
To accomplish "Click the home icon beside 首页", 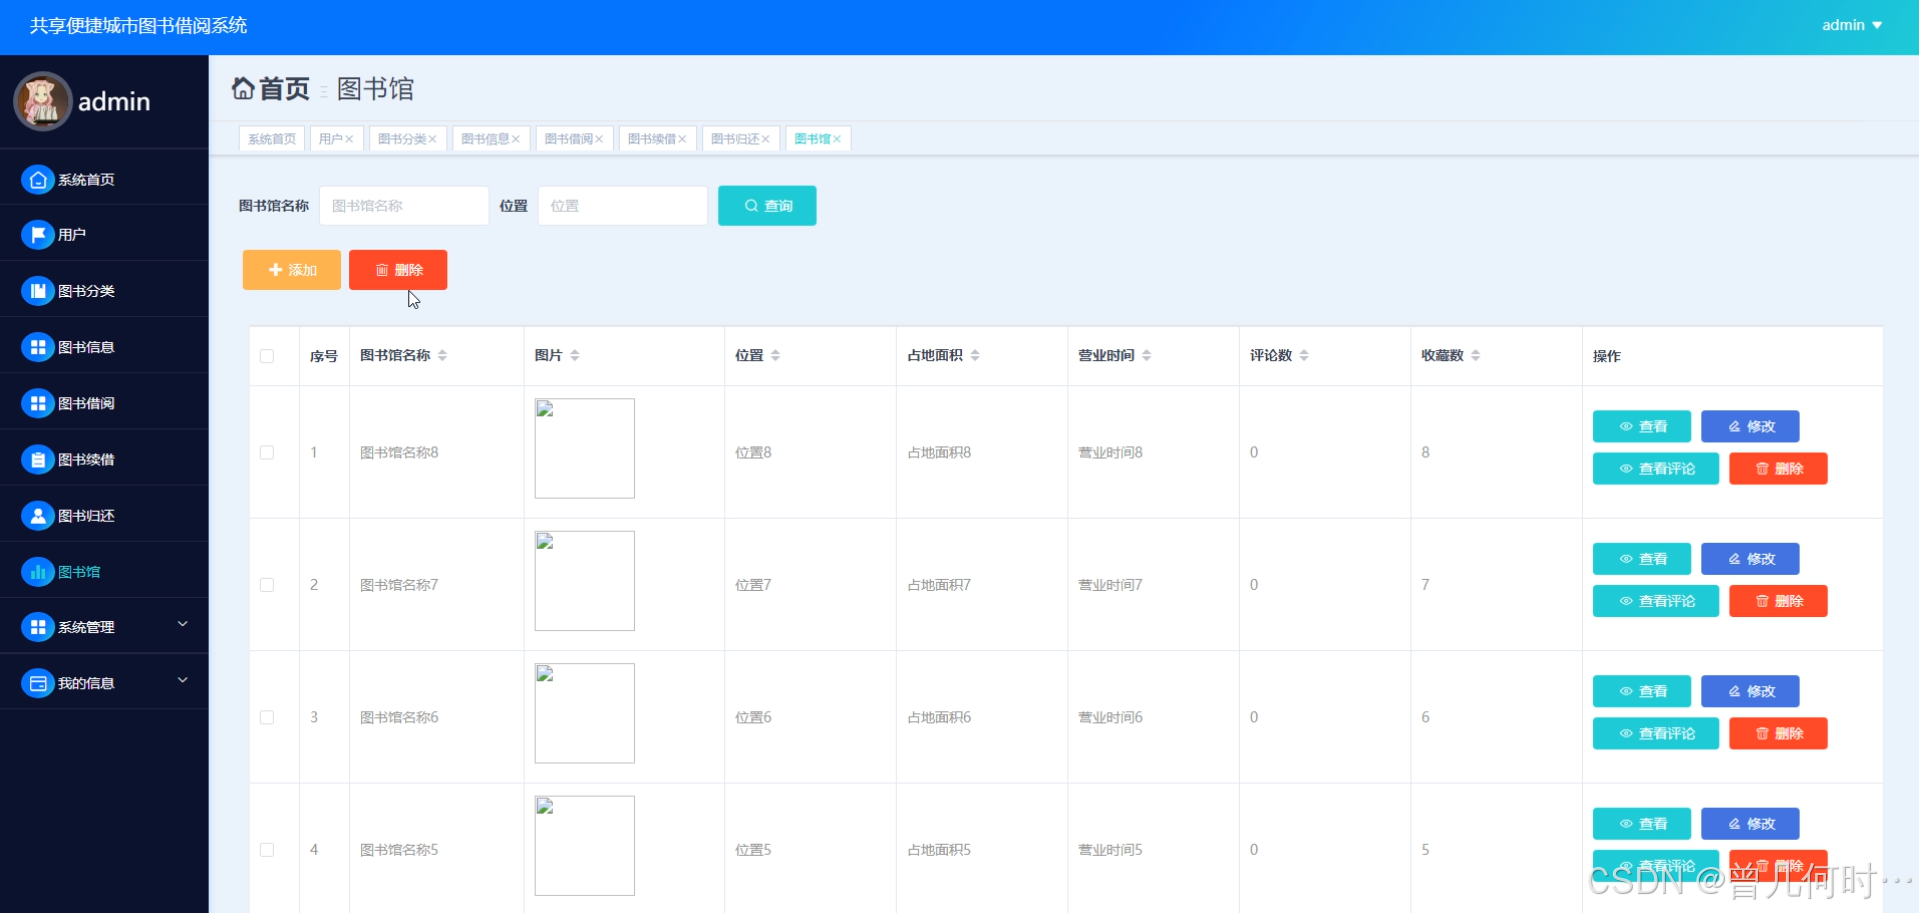I will pyautogui.click(x=243, y=89).
